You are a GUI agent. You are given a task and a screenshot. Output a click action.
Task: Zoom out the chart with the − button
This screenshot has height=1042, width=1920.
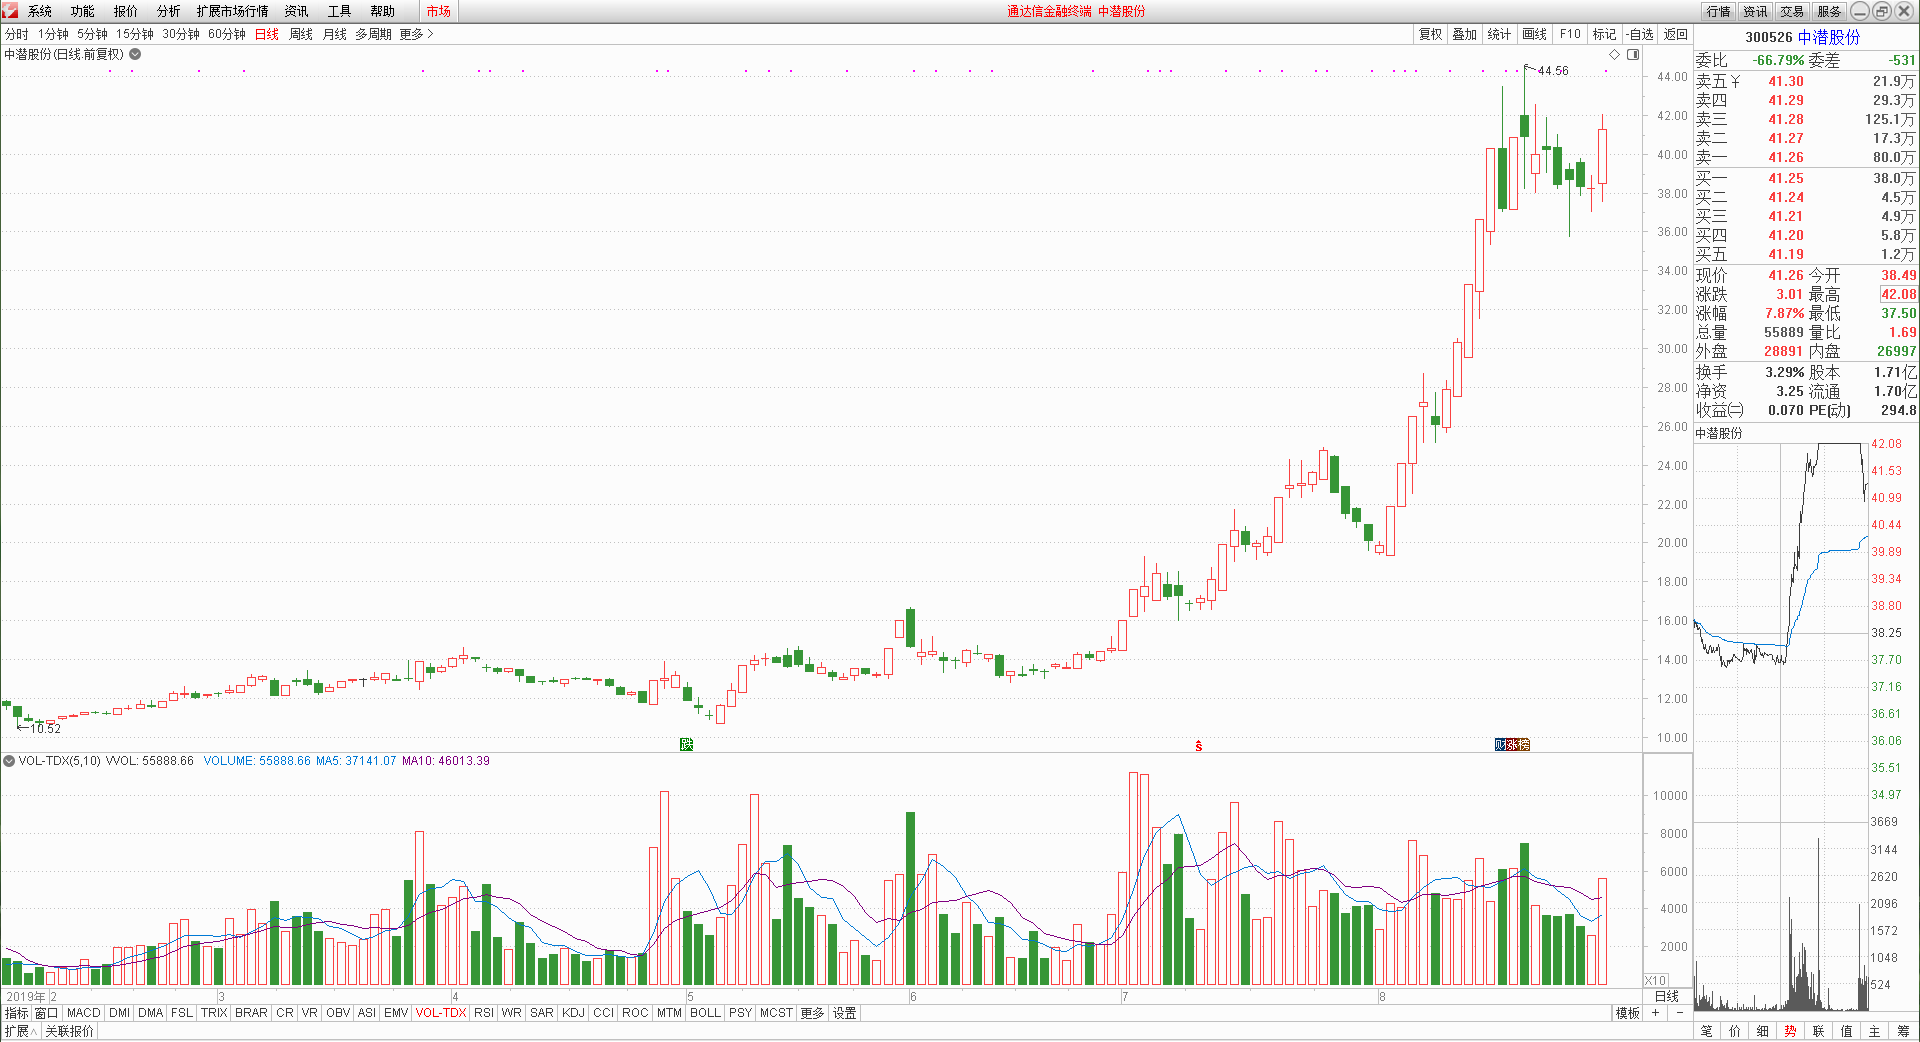click(x=1680, y=1013)
